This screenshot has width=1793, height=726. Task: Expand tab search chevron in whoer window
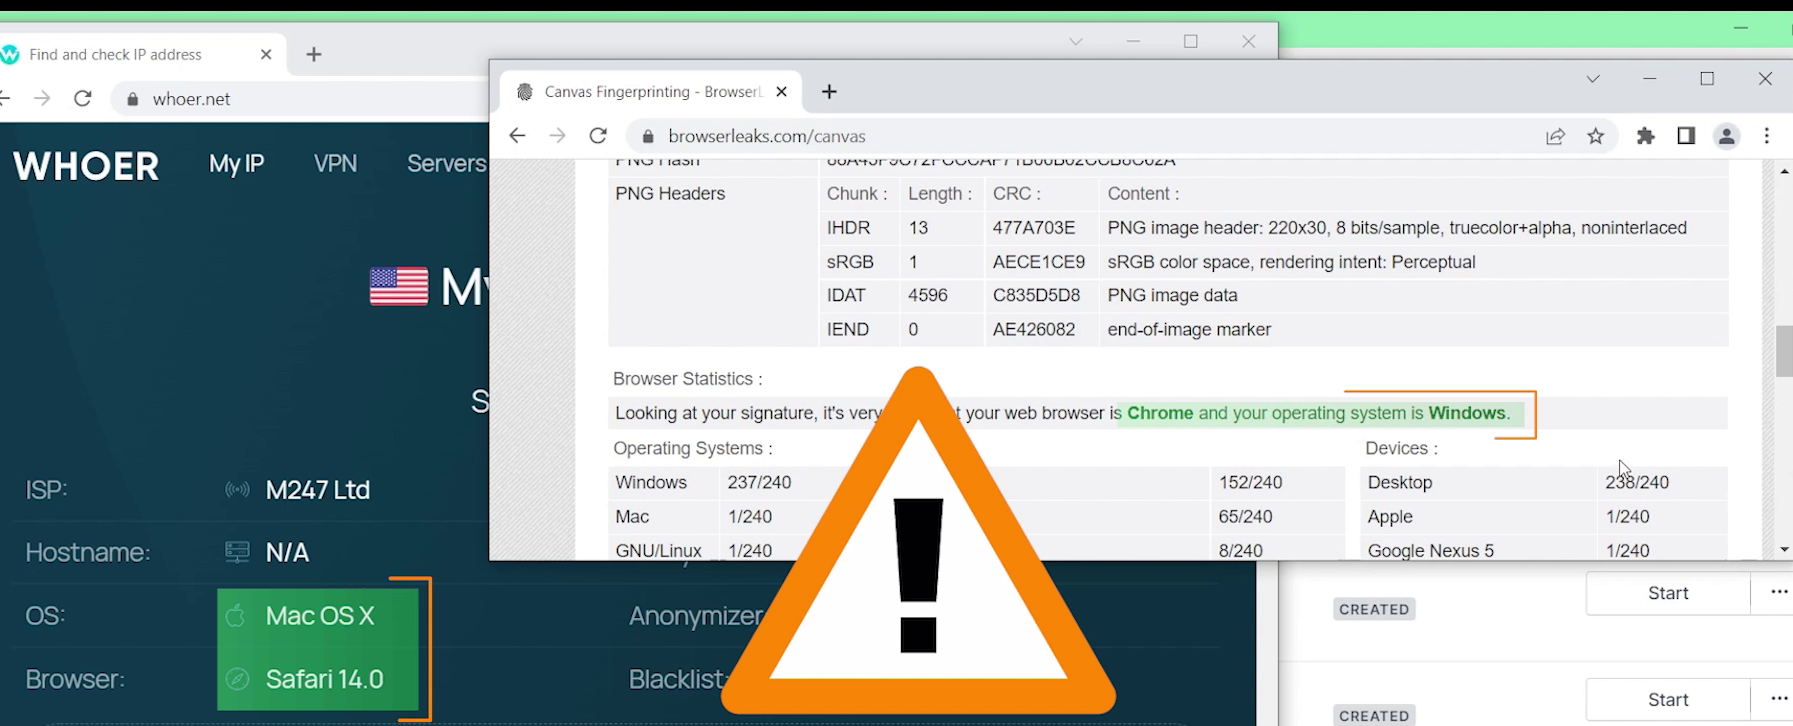click(1076, 41)
